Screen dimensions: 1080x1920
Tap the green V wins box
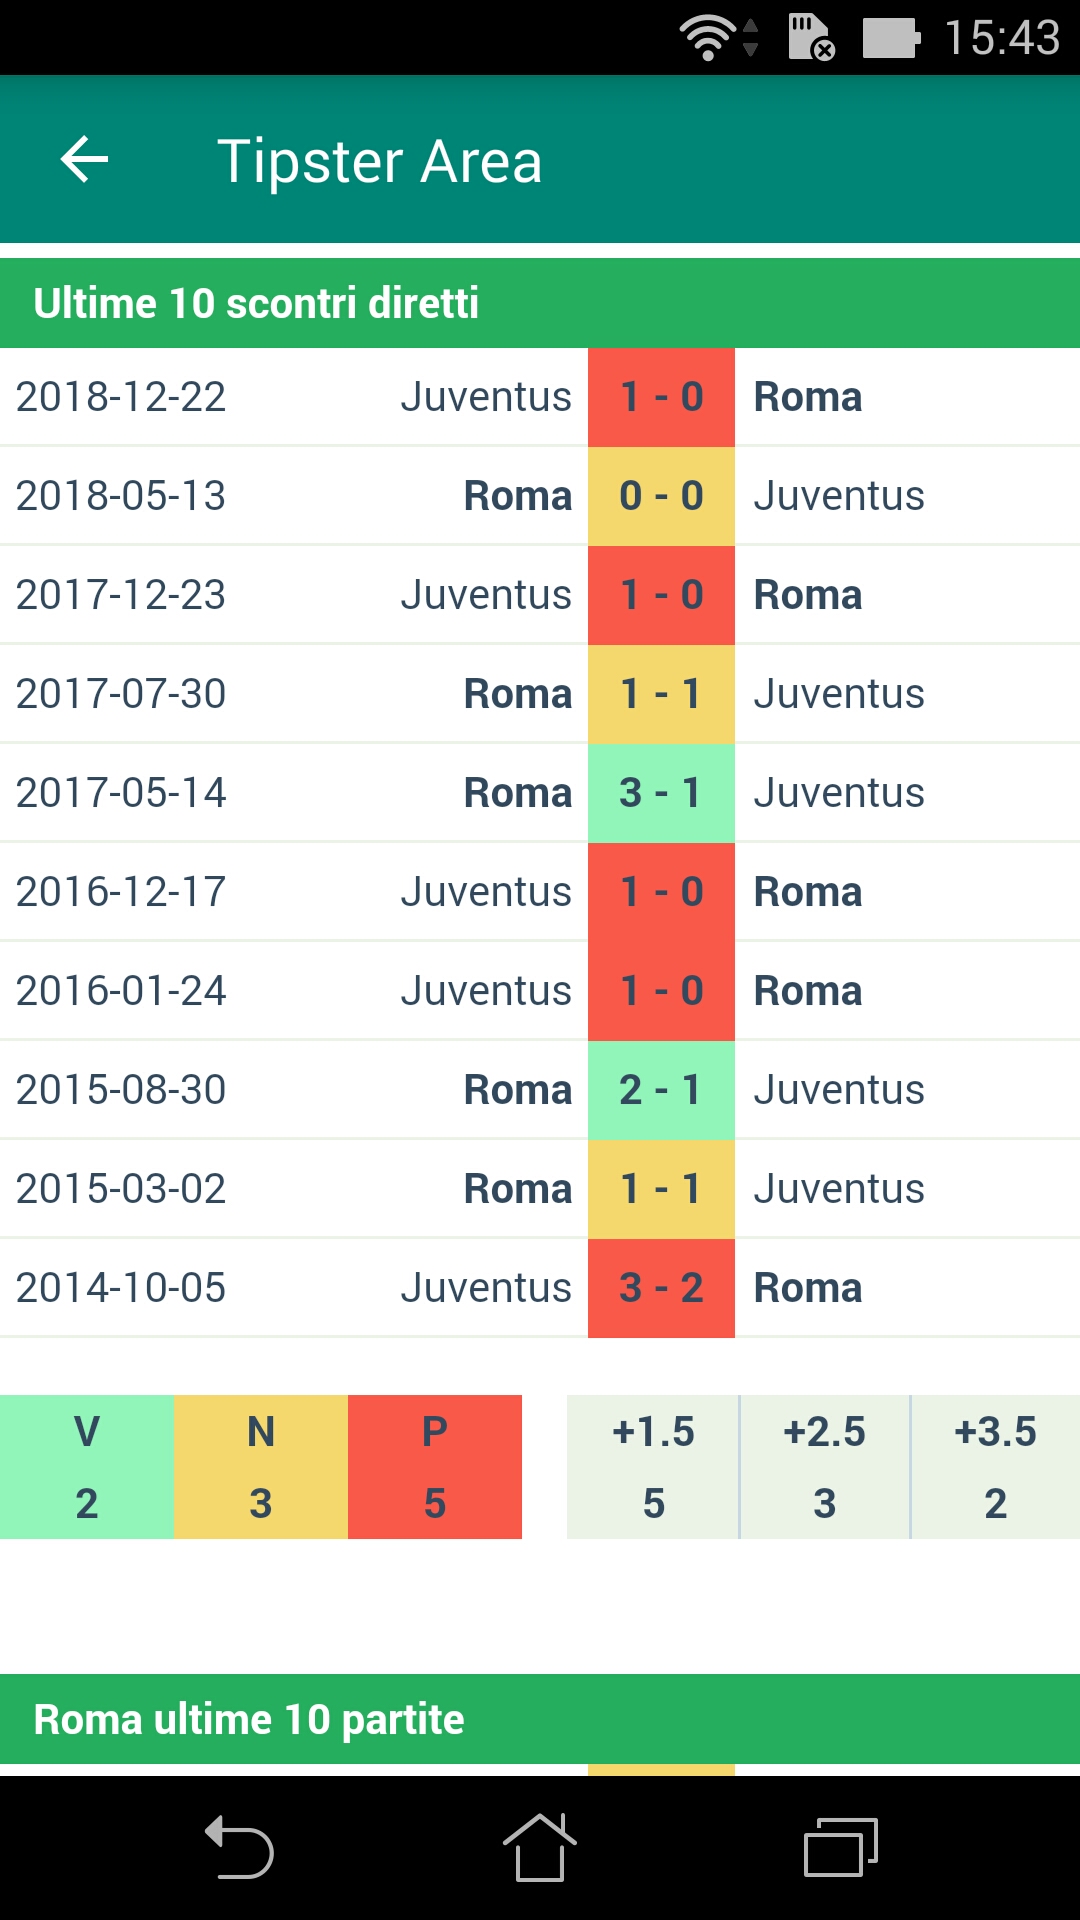click(87, 1467)
